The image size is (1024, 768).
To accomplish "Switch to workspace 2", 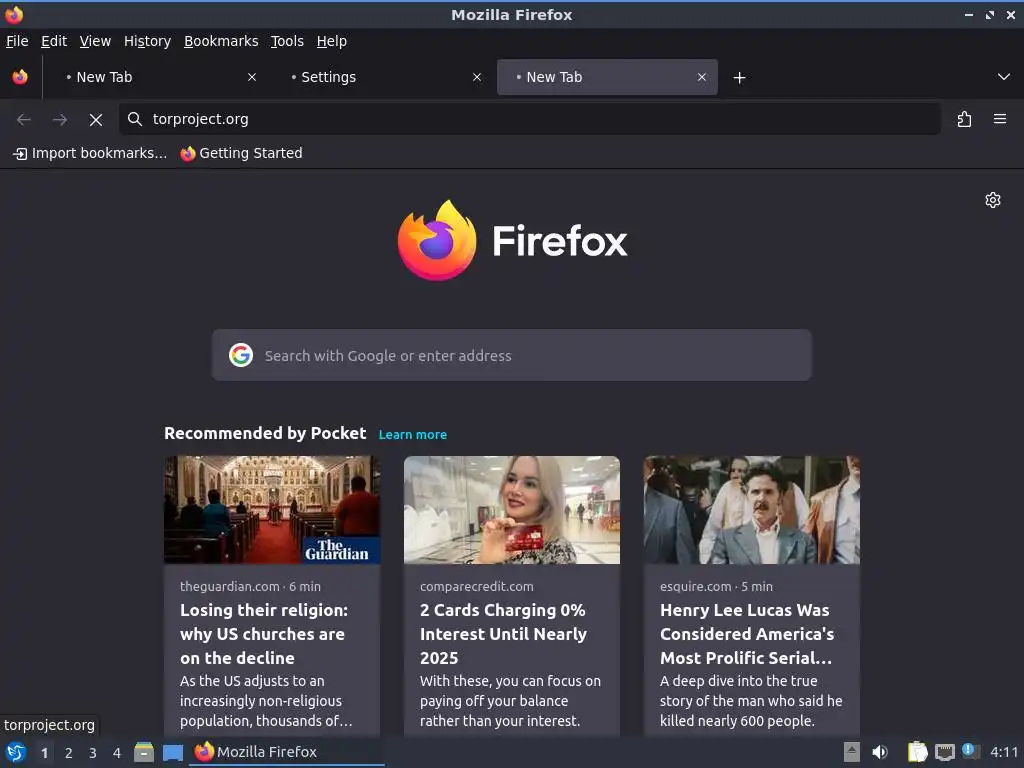I will tap(69, 753).
